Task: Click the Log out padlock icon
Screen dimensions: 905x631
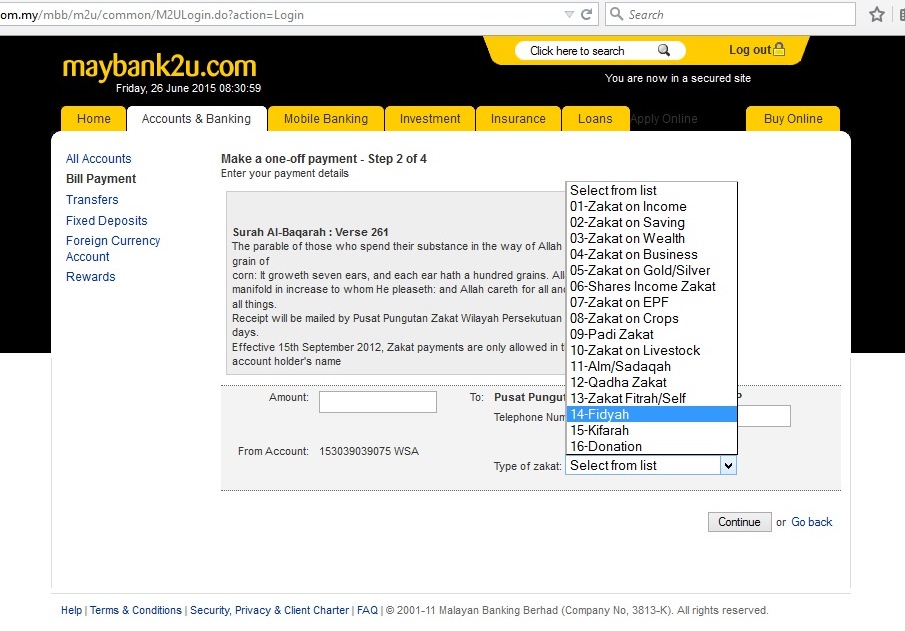Action: tap(779, 49)
